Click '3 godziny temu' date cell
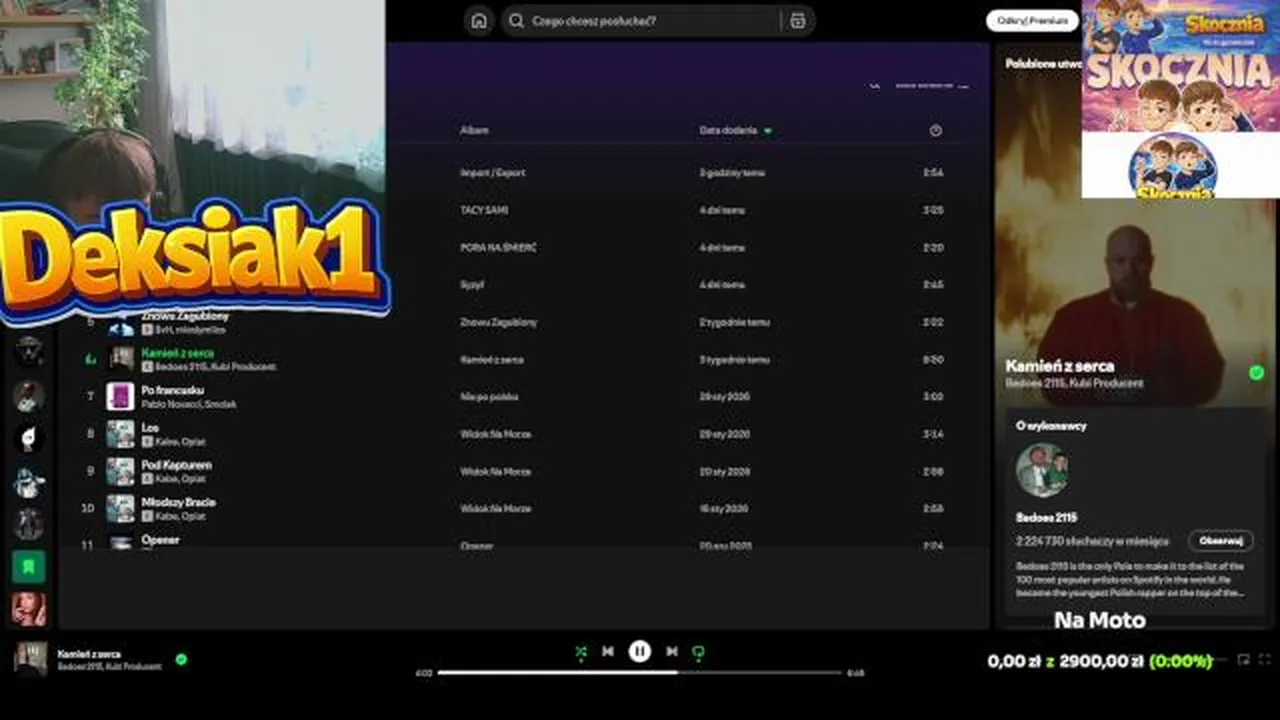This screenshot has width=1280, height=720. [732, 173]
